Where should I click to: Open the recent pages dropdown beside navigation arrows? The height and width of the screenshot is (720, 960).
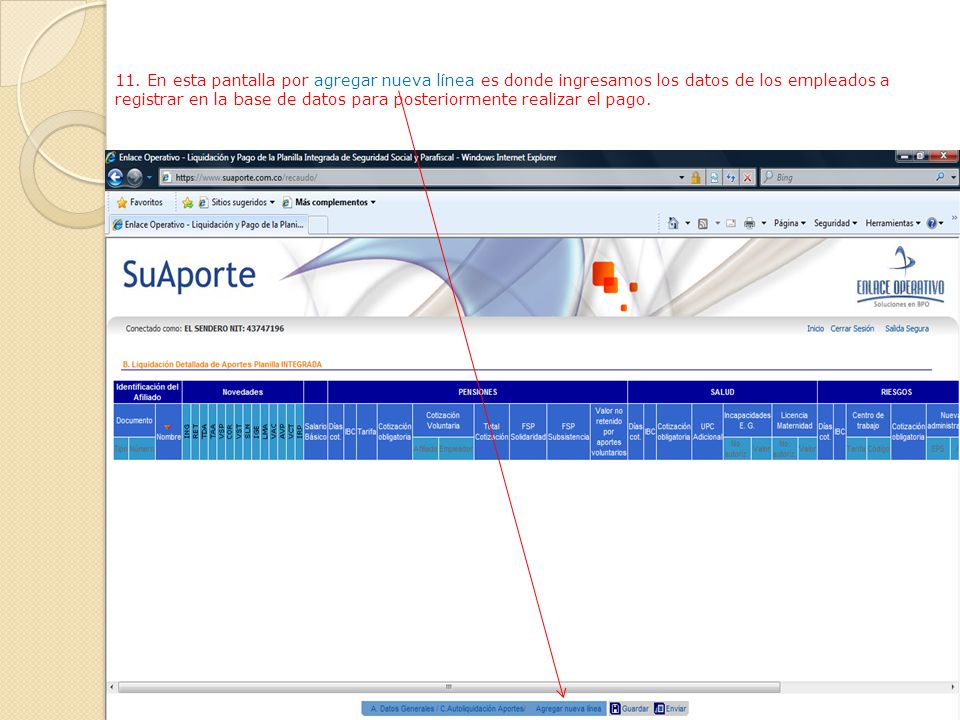click(x=149, y=178)
